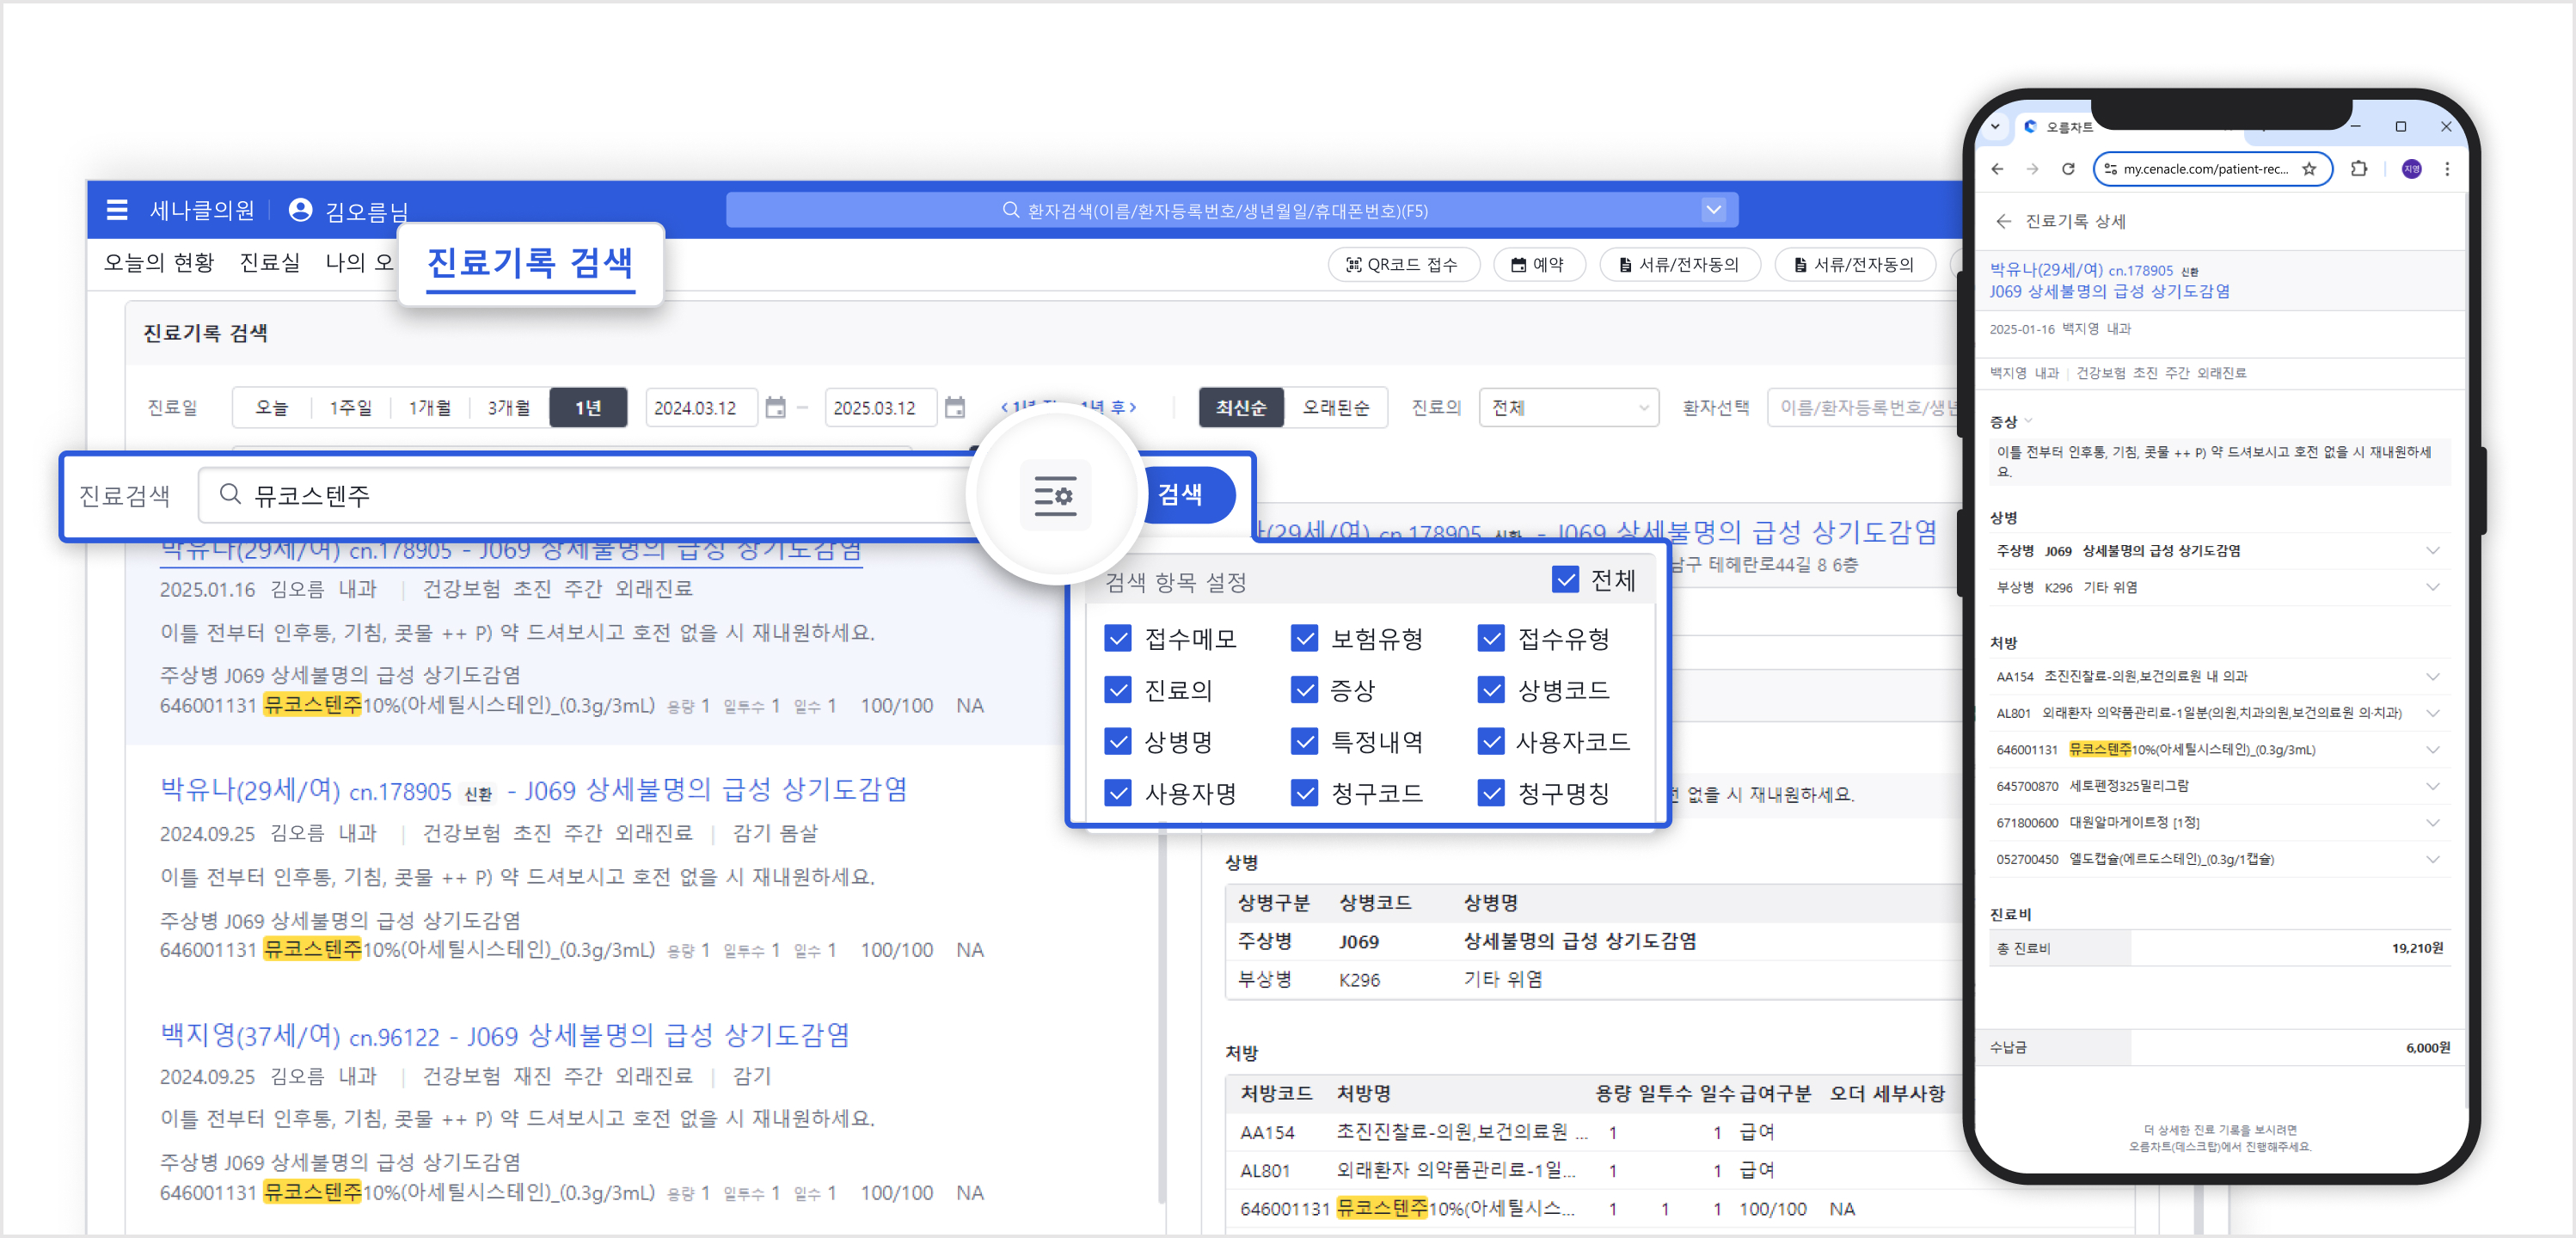The width and height of the screenshot is (2576, 1238).
Task: Open the start date calendar picker
Action: pyautogui.click(x=775, y=408)
